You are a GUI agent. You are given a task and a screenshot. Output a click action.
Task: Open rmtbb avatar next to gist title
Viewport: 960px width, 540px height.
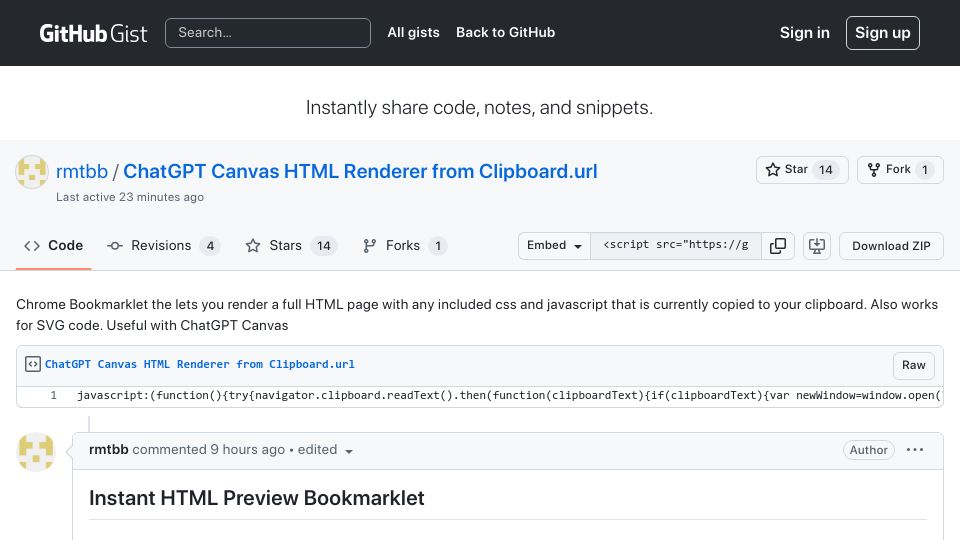coord(32,172)
